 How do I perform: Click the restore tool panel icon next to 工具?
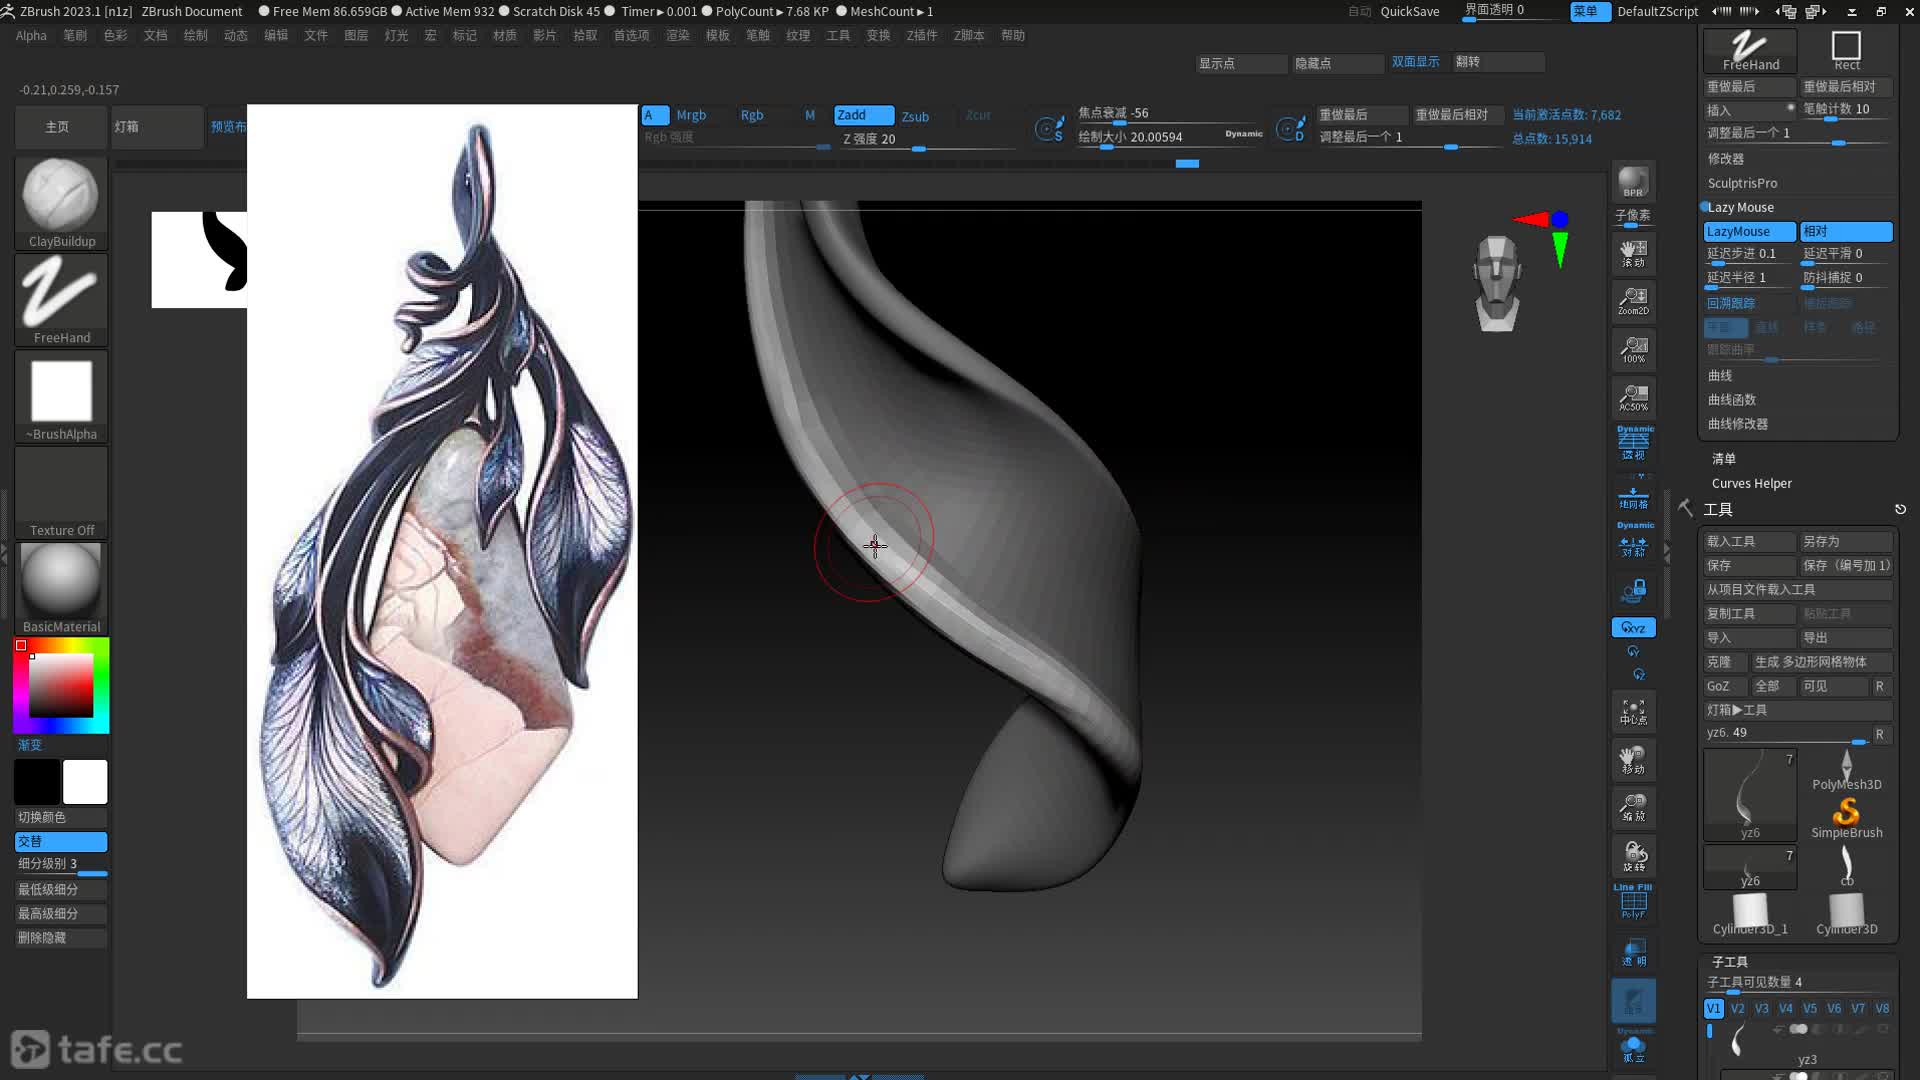[1900, 509]
